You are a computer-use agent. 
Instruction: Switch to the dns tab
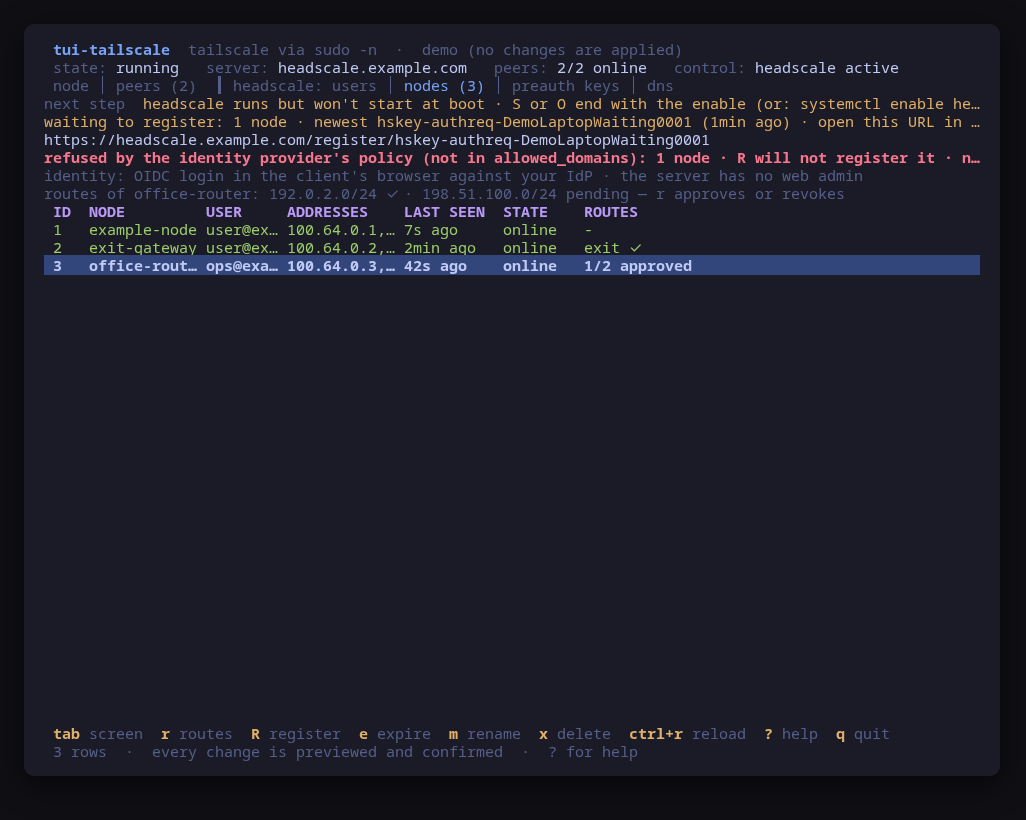click(660, 86)
